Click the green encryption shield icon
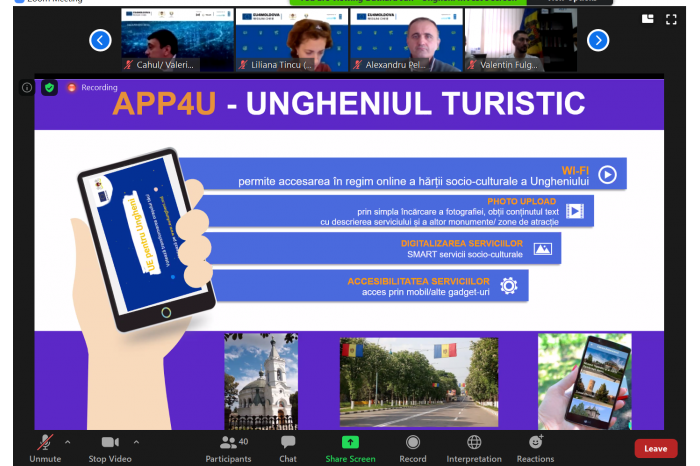Screen dimensions: 700x466 (49, 88)
